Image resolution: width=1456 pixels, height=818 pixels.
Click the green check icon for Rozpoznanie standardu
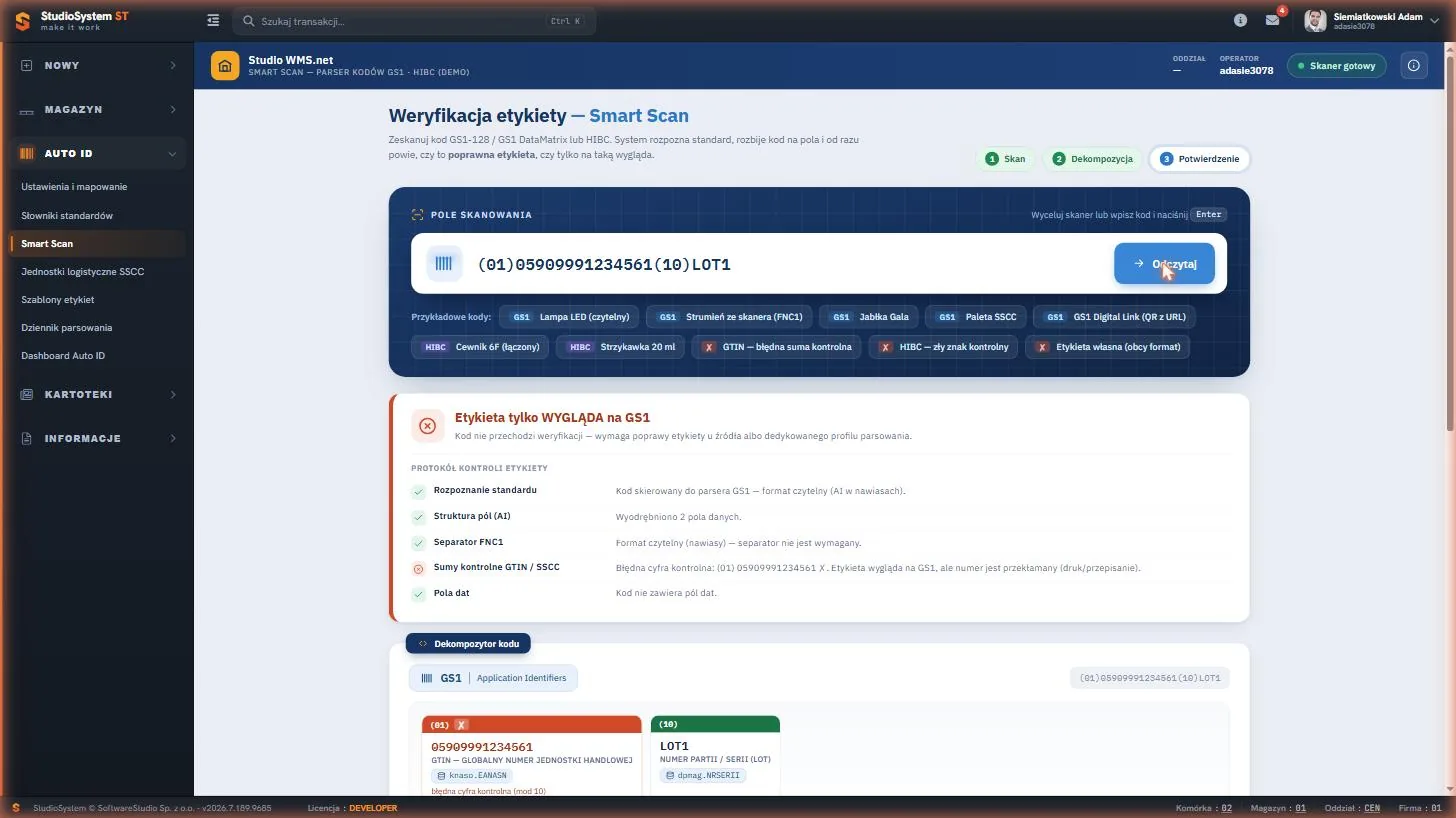tap(419, 492)
